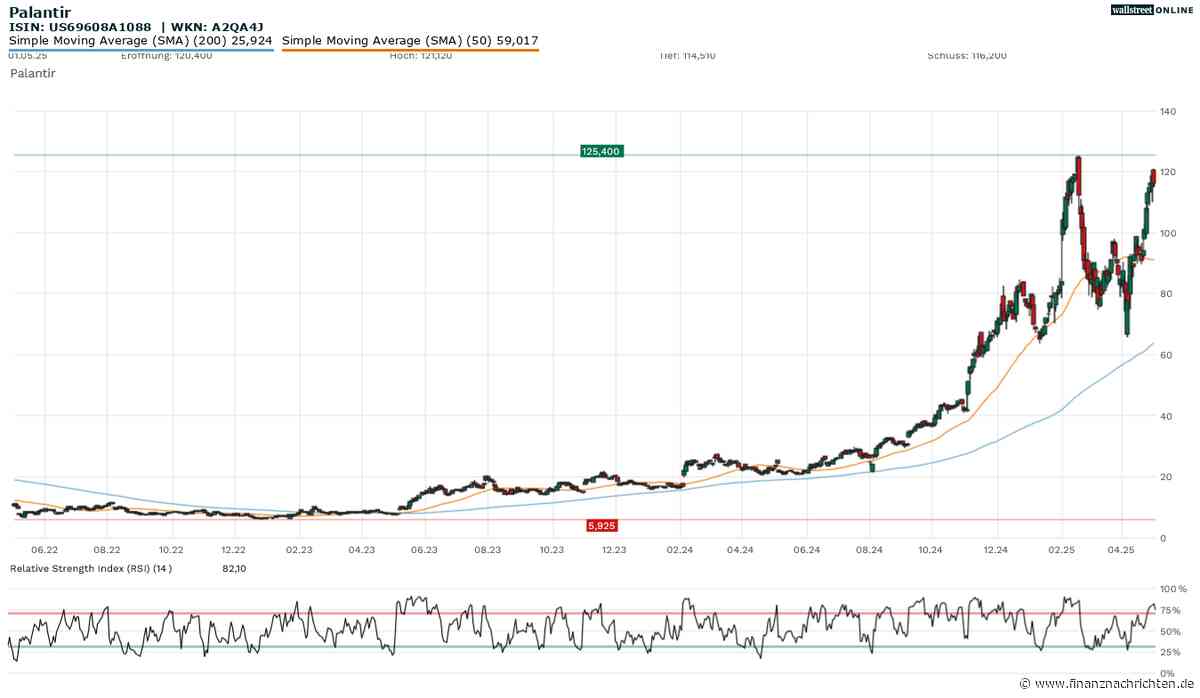Viewport: 1200px width, 698px height.
Task: Click the 02.24 time axis label
Action: (x=680, y=549)
